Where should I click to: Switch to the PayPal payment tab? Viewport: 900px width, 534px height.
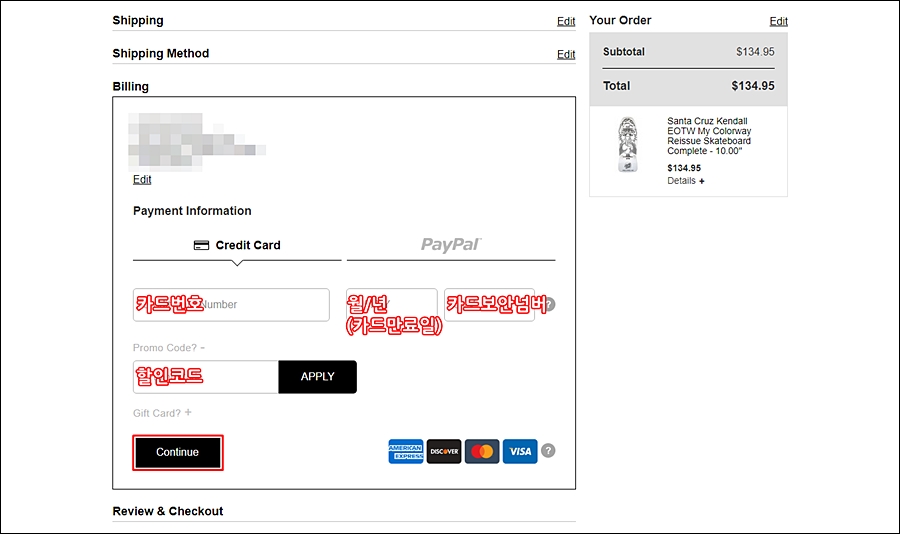pyautogui.click(x=451, y=246)
